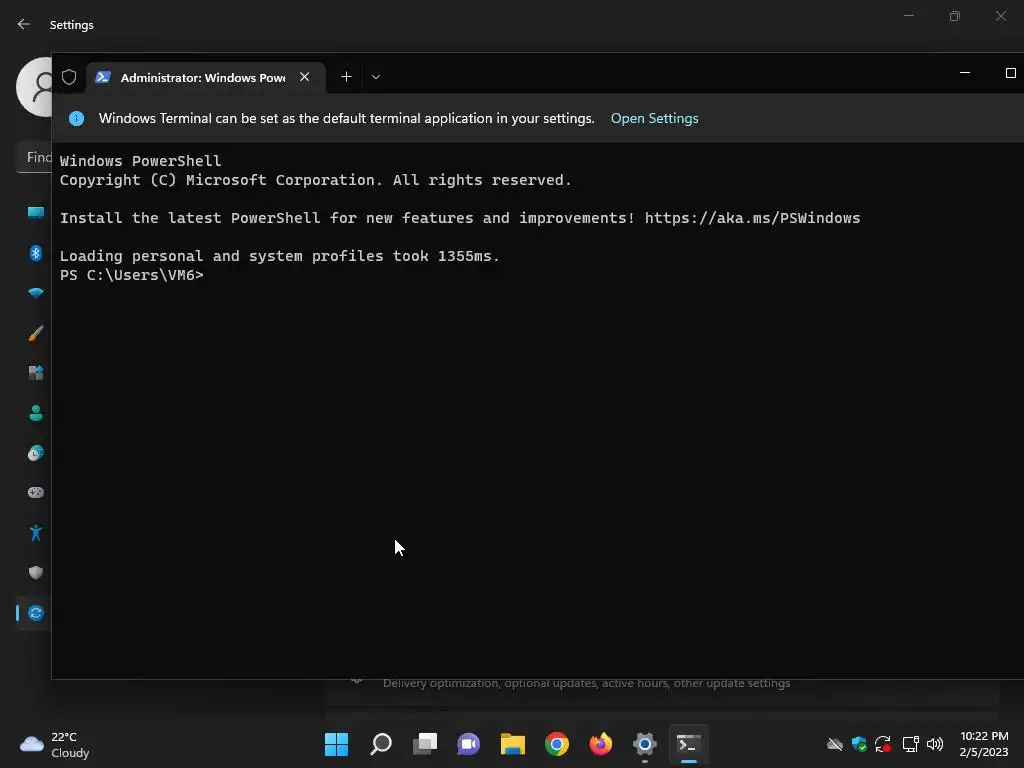Open network status tray icon
Viewport: 1024px width, 768px height.
coord(910,744)
